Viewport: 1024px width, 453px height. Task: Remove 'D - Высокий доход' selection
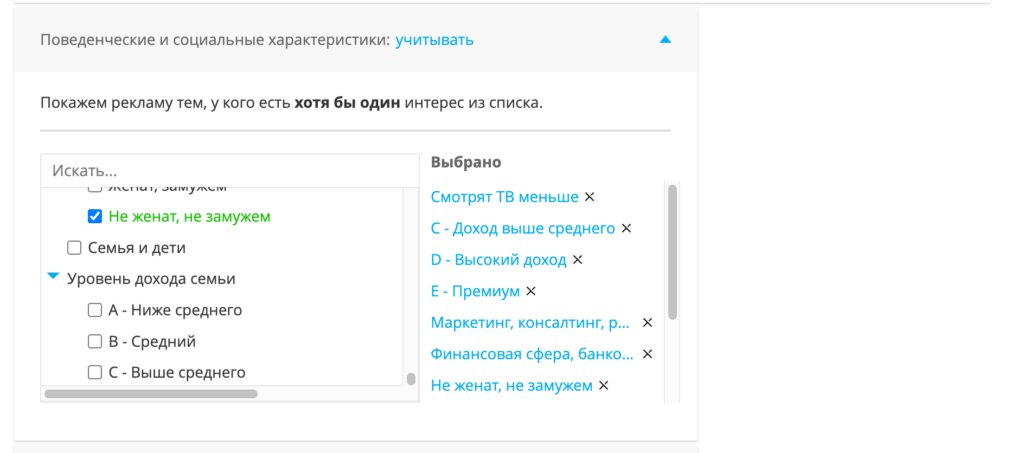pos(577,260)
